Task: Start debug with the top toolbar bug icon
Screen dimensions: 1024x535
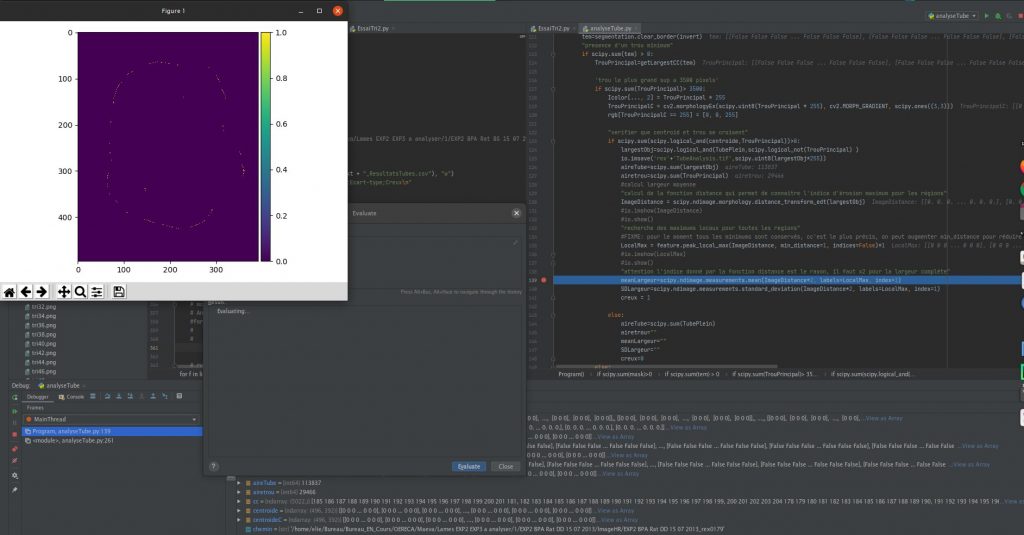Action: 998,16
